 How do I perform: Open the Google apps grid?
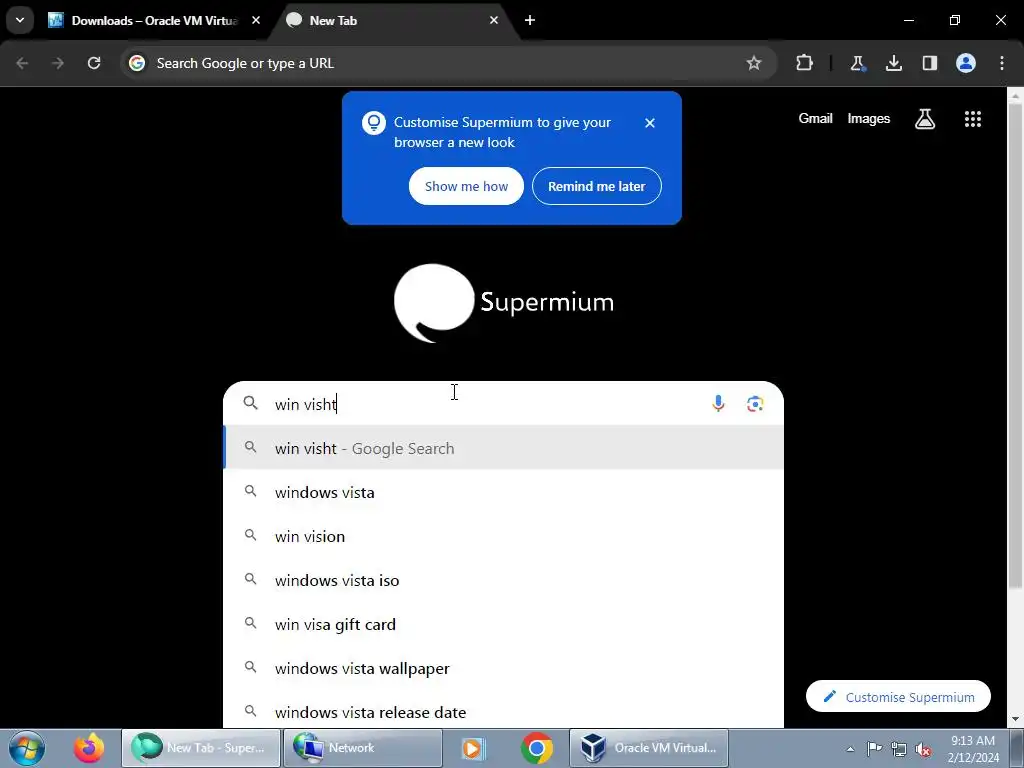(972, 119)
